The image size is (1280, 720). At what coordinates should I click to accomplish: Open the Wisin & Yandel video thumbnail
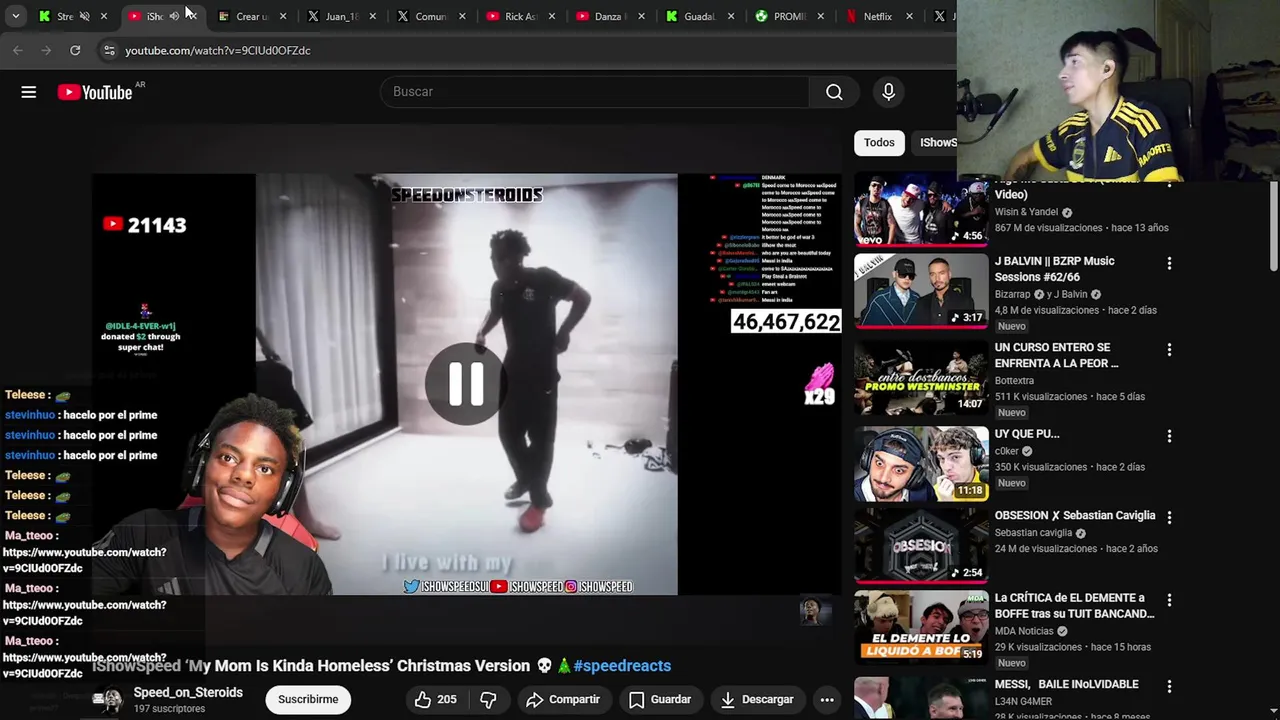tap(921, 210)
